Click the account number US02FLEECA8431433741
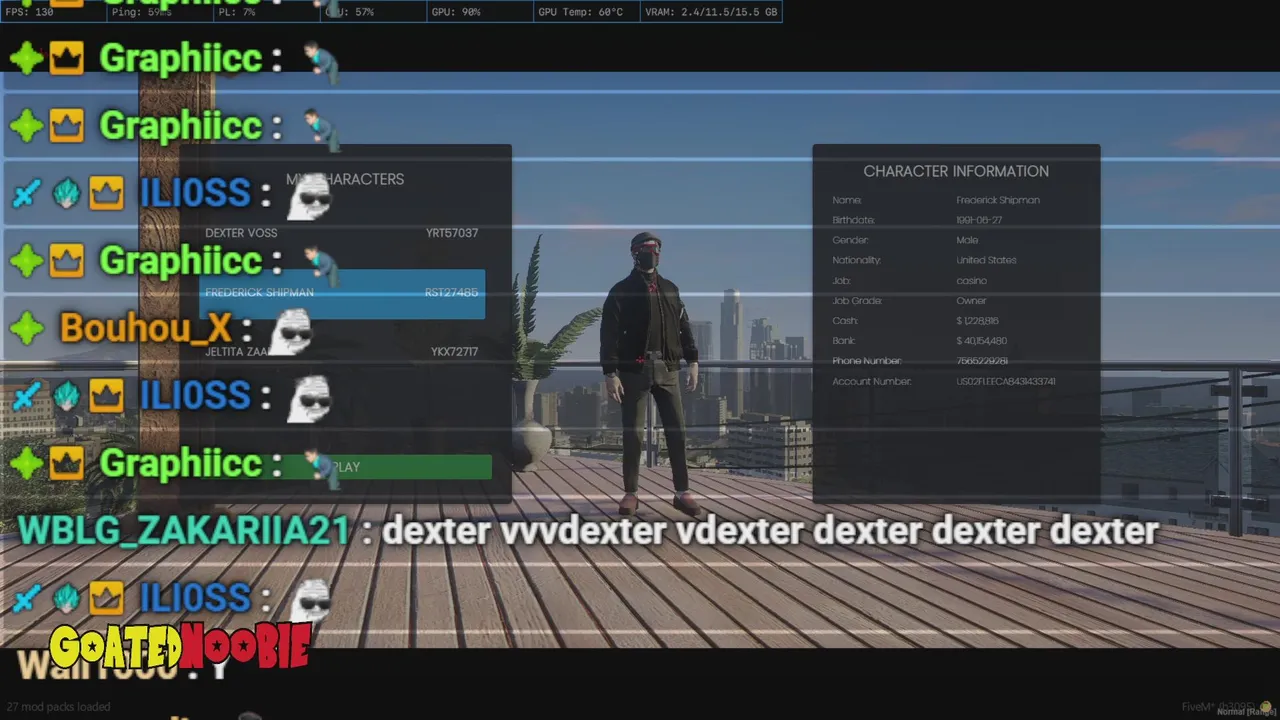1280x720 pixels. click(1006, 381)
